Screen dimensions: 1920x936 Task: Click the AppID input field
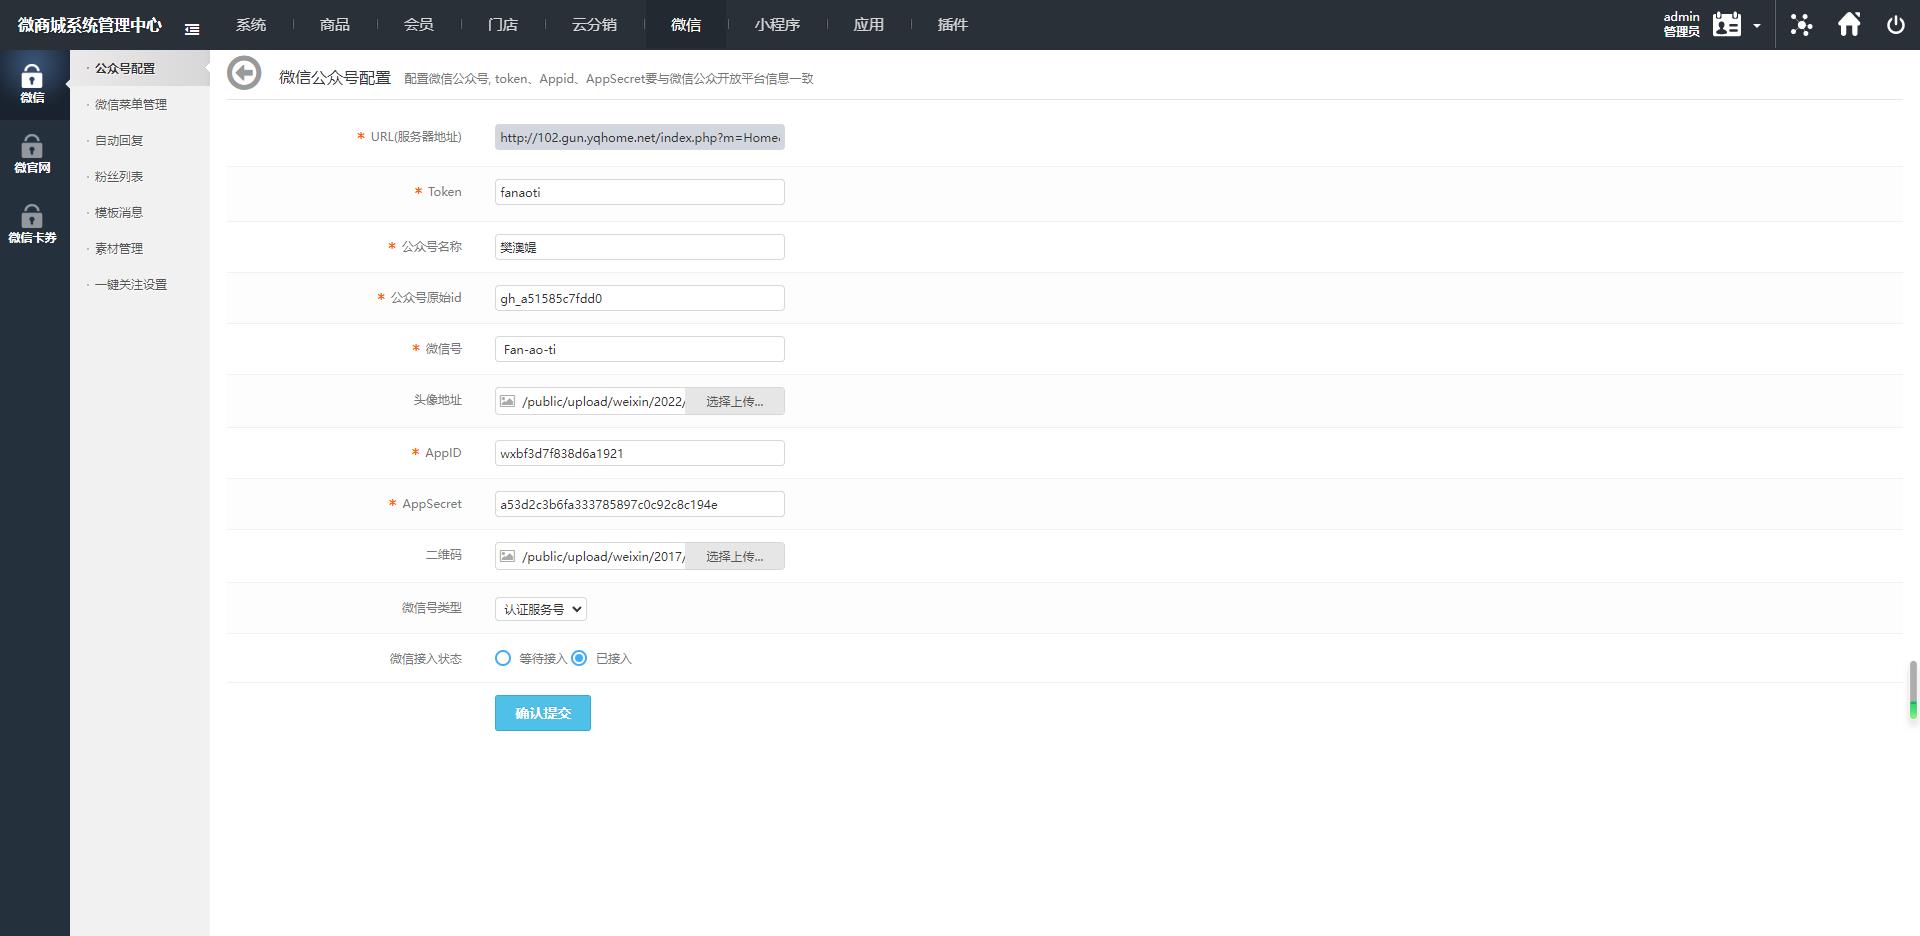tap(640, 453)
